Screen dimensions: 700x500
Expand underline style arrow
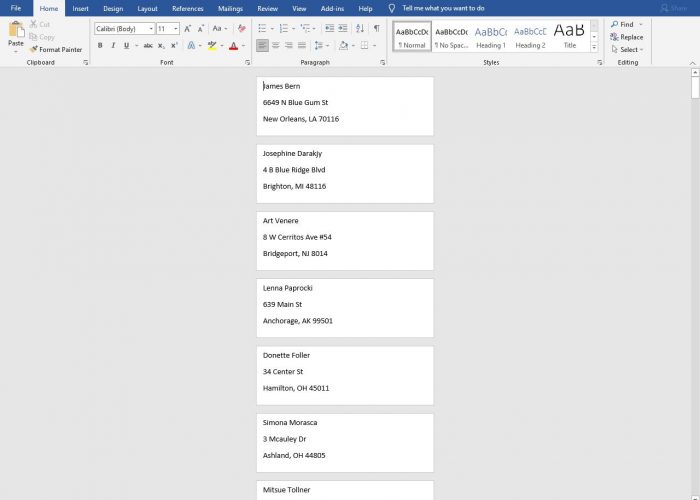136,46
